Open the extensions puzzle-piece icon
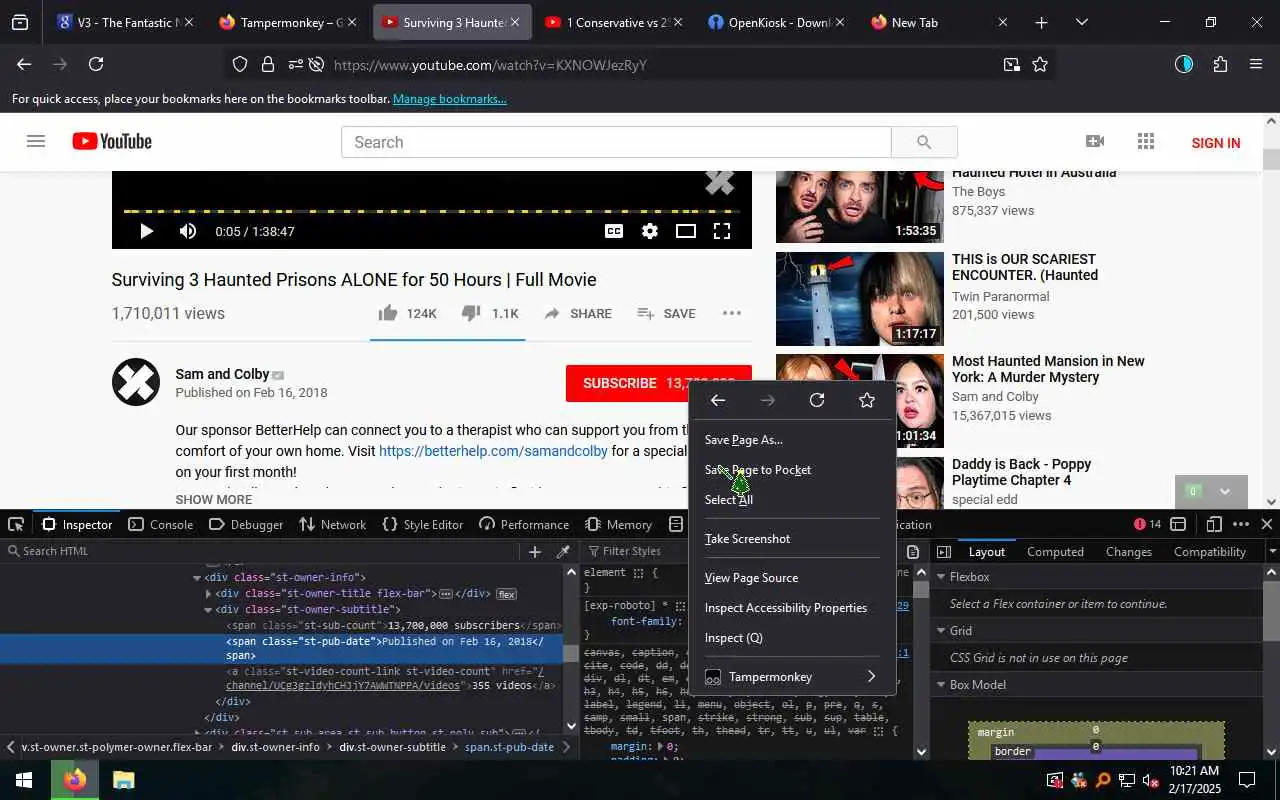Image resolution: width=1280 pixels, height=800 pixels. [x=1220, y=64]
